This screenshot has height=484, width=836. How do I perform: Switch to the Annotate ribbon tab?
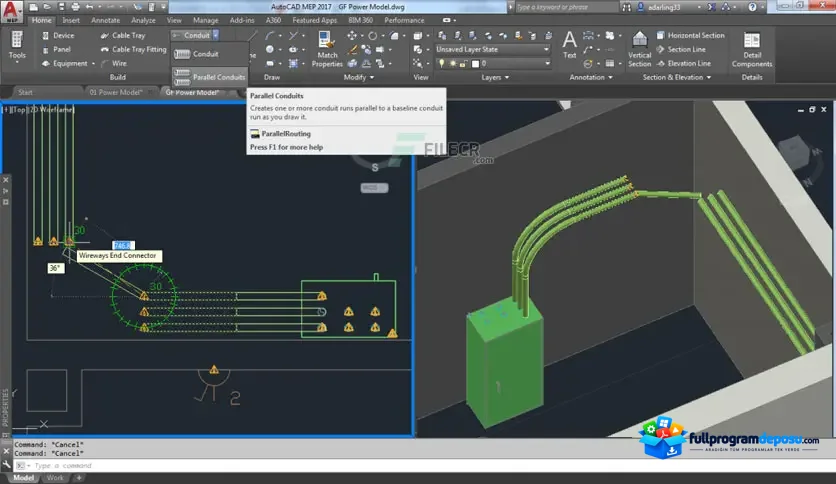[x=106, y=20]
